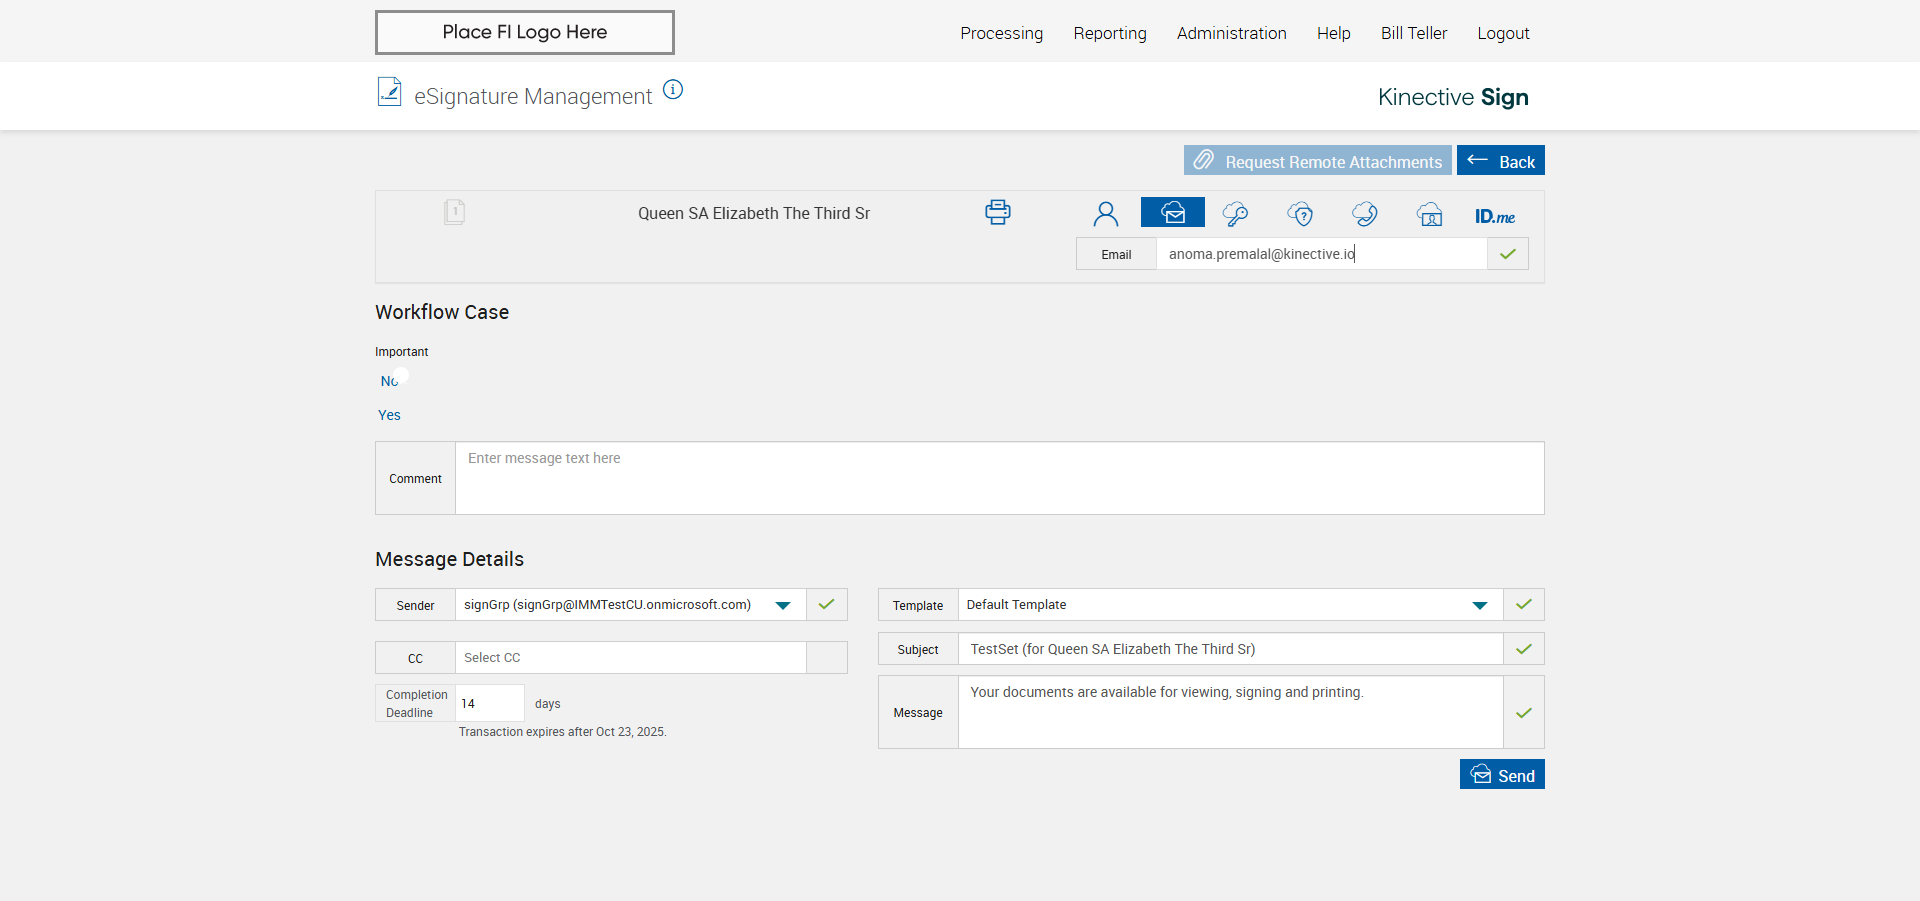Open the Select CC dropdown
Screen dimensions: 1920x901
pyautogui.click(x=630, y=658)
